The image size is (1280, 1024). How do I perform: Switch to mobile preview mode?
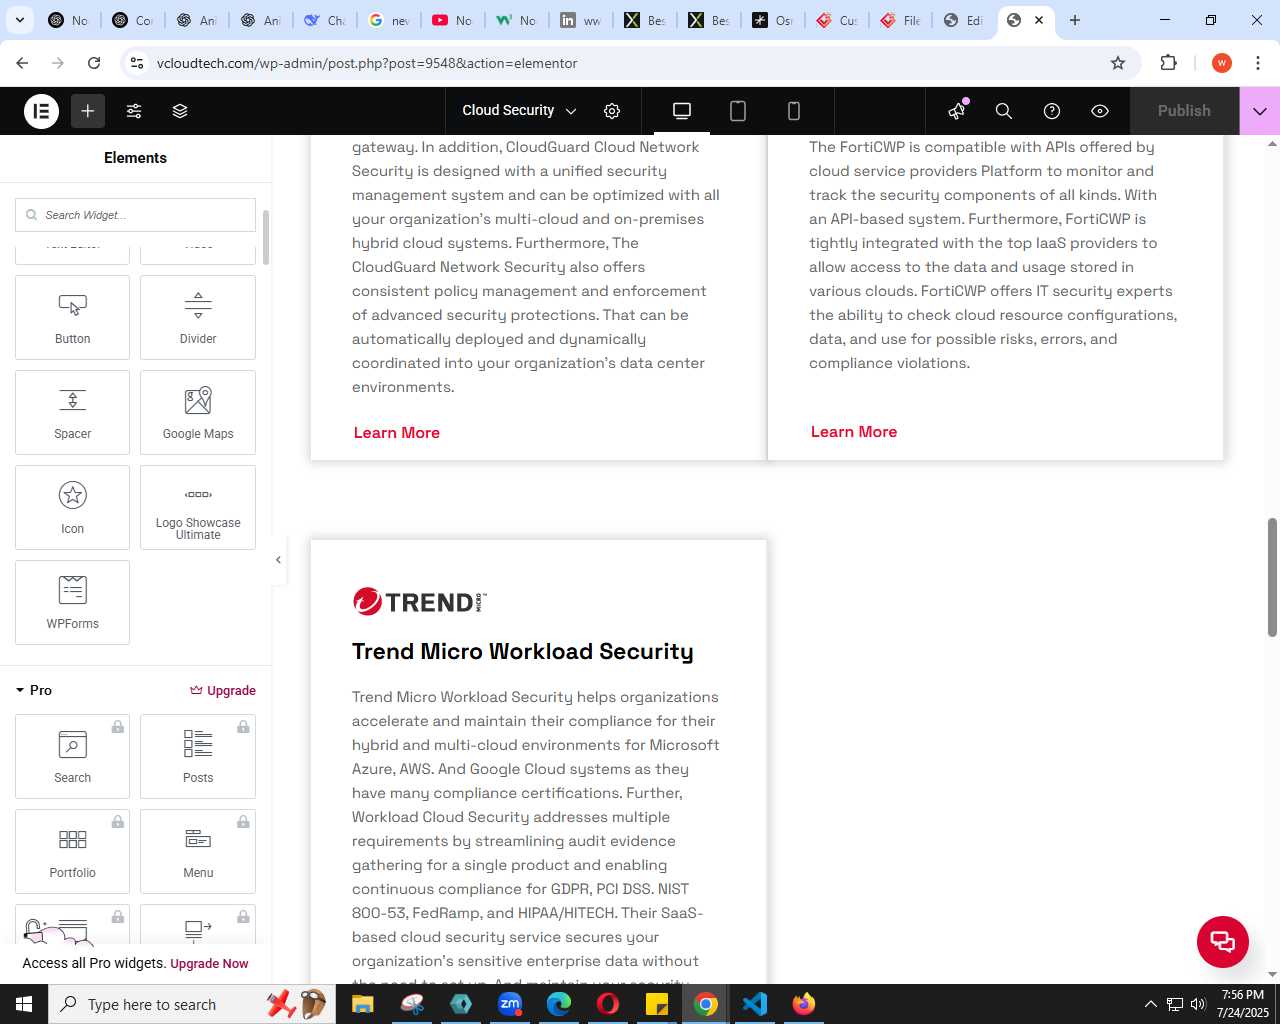click(x=794, y=111)
